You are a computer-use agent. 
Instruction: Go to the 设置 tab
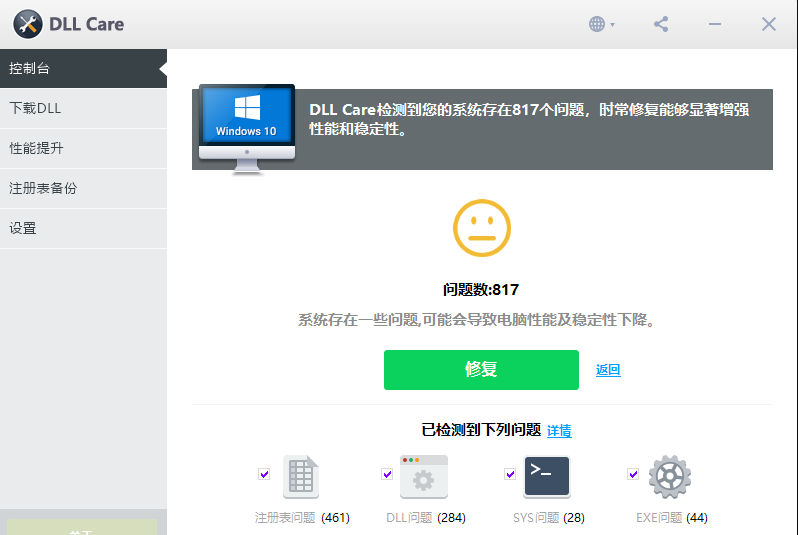(x=83, y=228)
